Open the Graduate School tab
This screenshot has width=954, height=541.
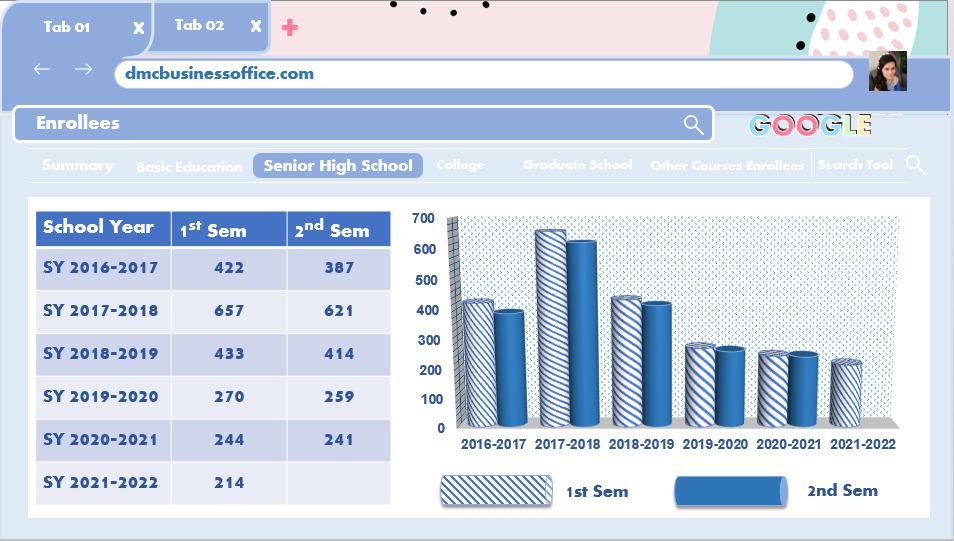(x=577, y=165)
